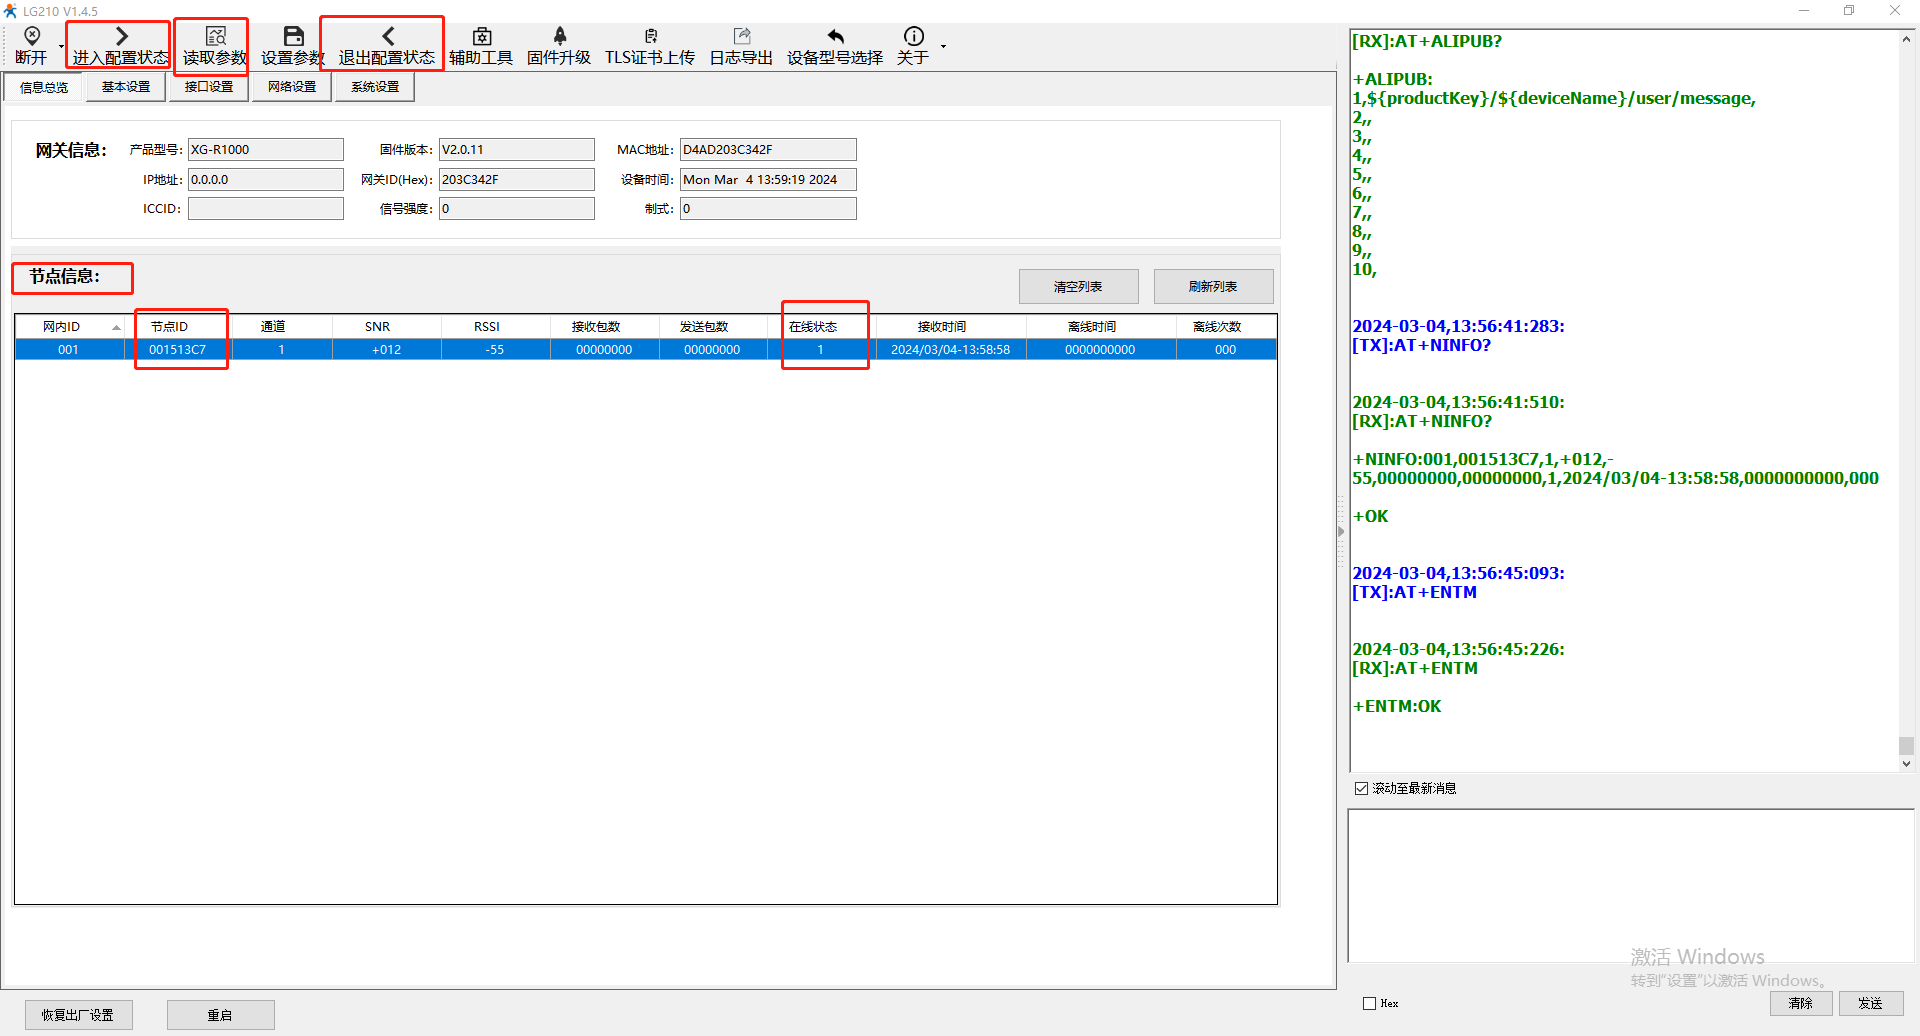
Task: Click the empty ICCID field
Action: tap(266, 208)
